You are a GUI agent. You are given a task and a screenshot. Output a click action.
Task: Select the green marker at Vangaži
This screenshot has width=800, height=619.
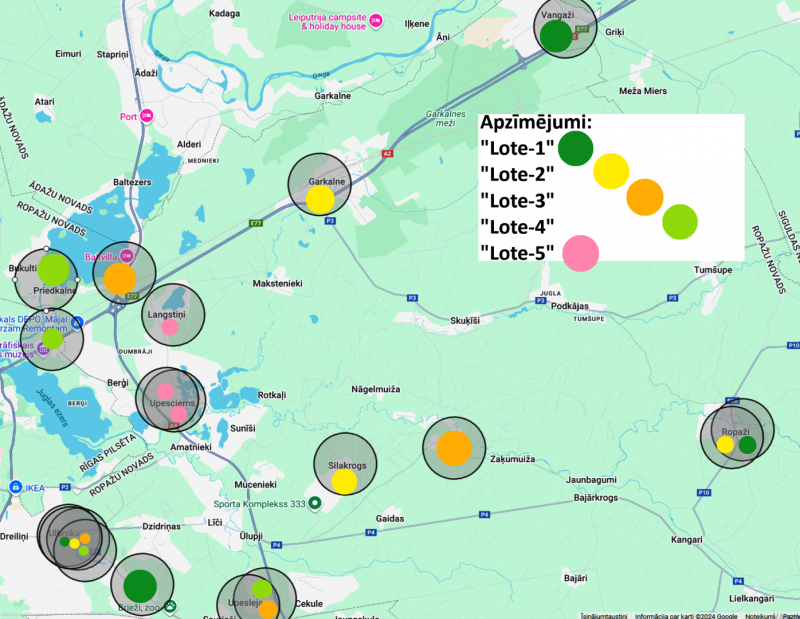click(x=556, y=36)
